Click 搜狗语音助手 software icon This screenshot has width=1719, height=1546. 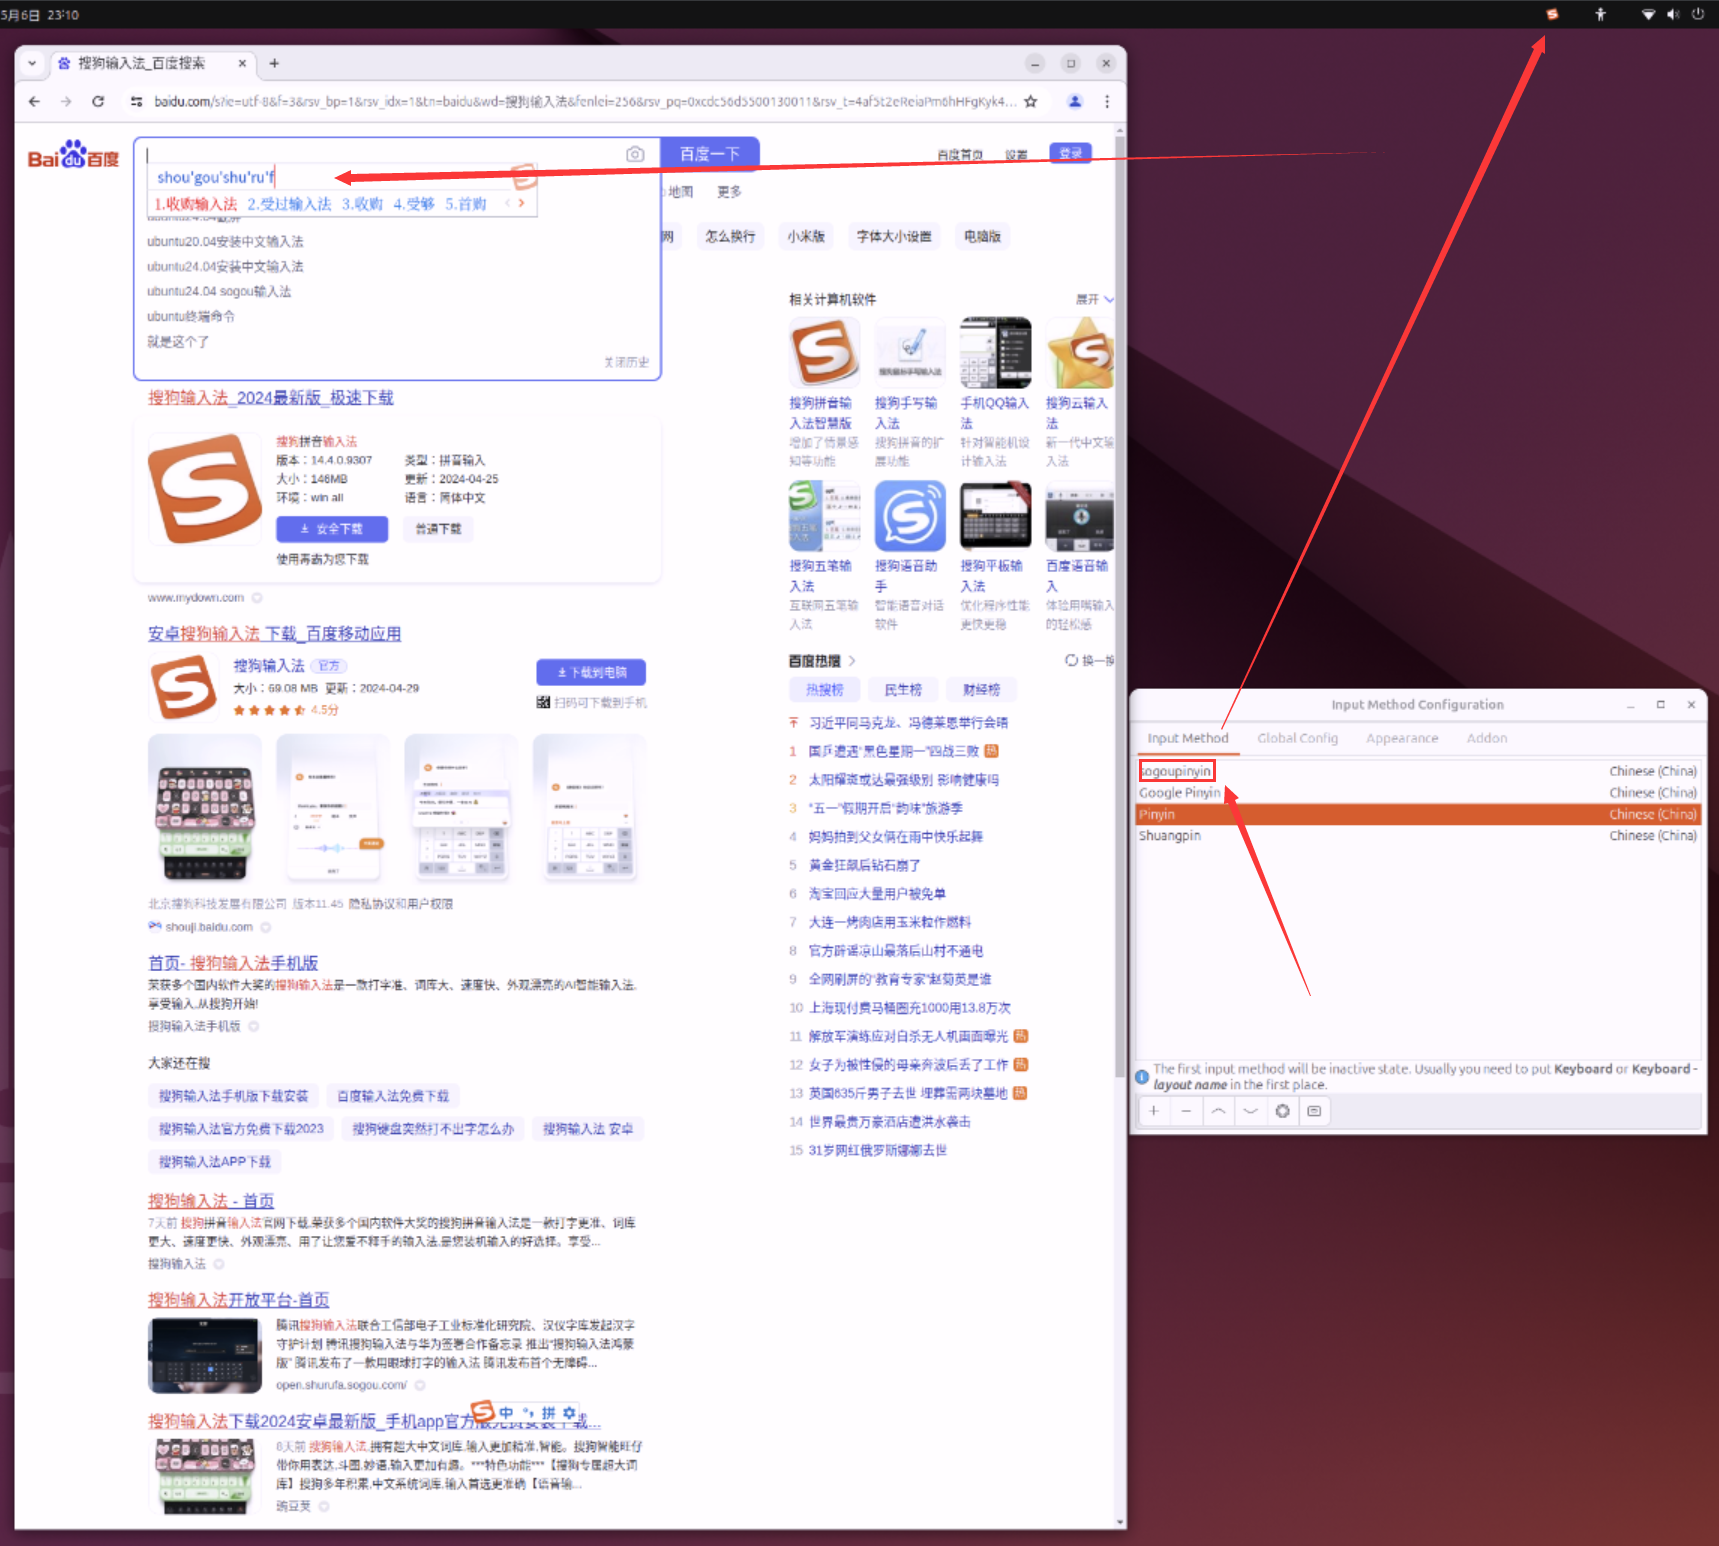click(910, 515)
